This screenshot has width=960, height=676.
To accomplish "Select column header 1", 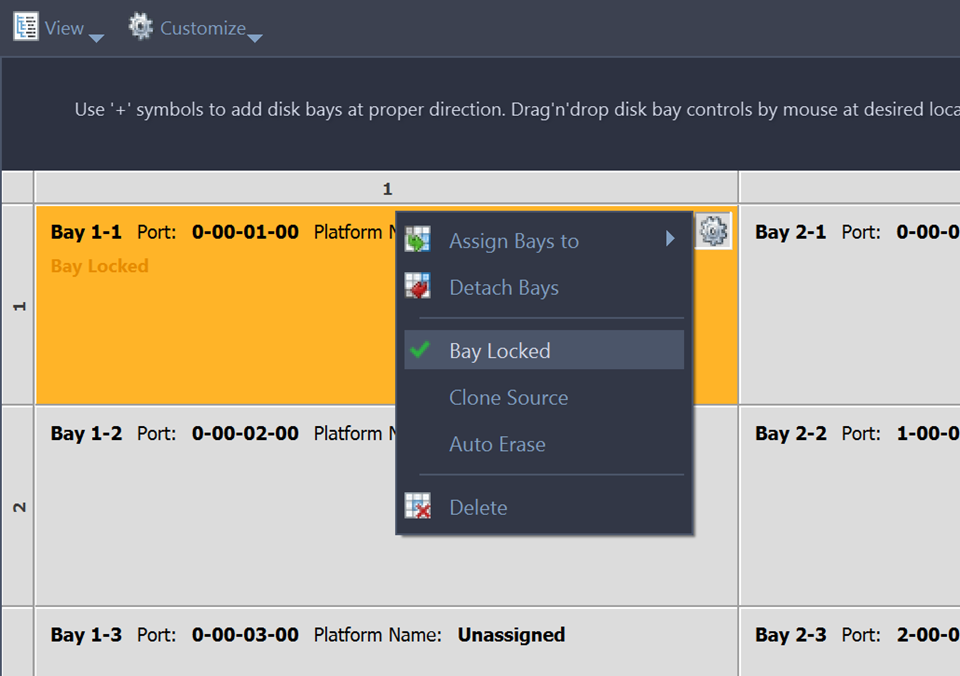I will (x=387, y=188).
